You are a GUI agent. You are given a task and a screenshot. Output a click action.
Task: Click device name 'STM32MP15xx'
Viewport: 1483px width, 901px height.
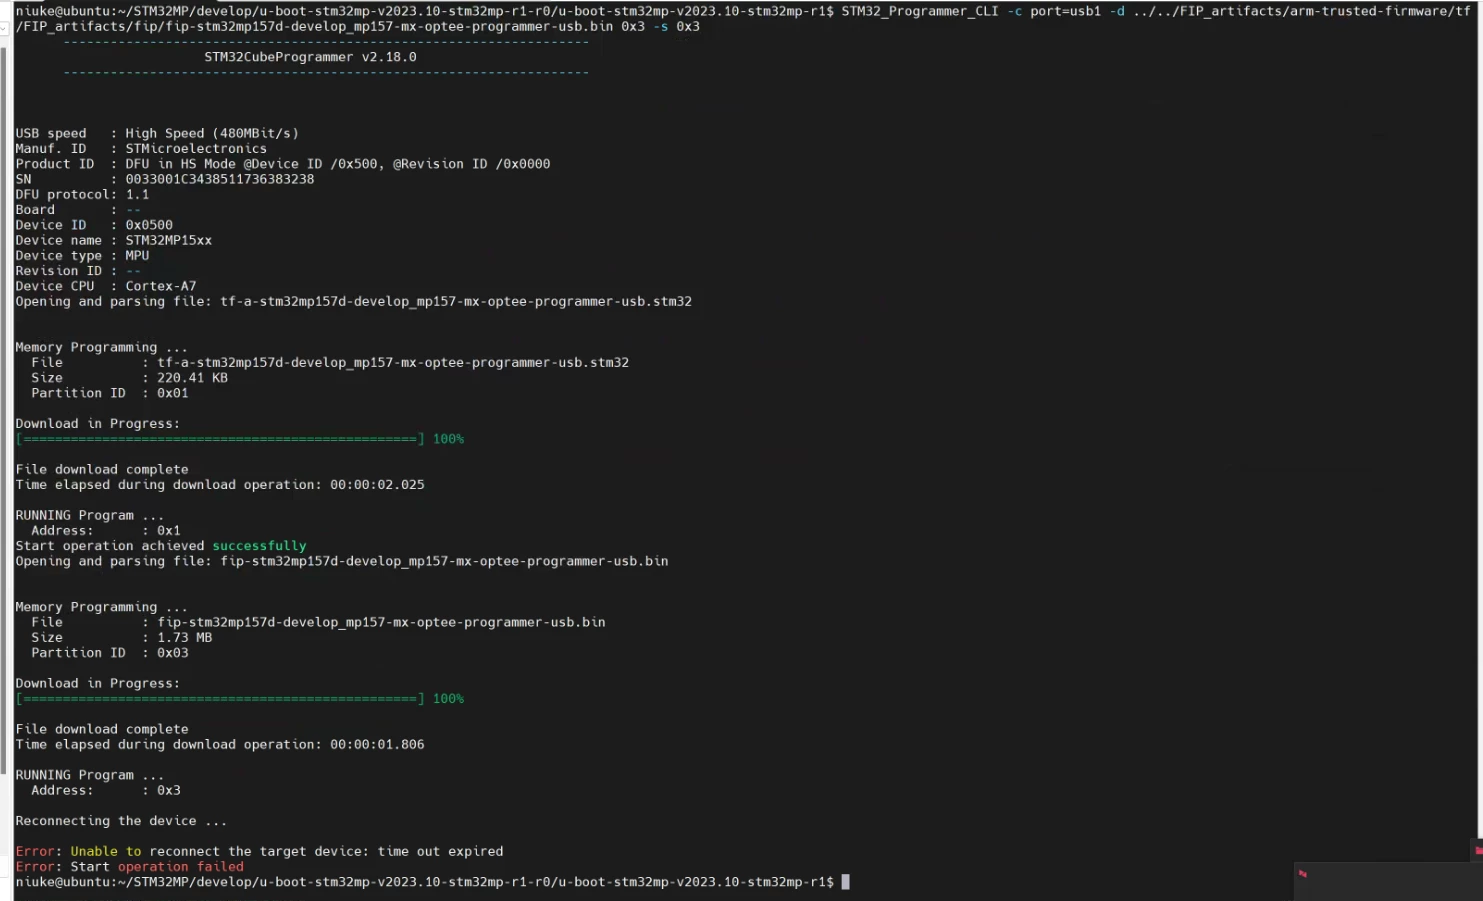click(168, 240)
